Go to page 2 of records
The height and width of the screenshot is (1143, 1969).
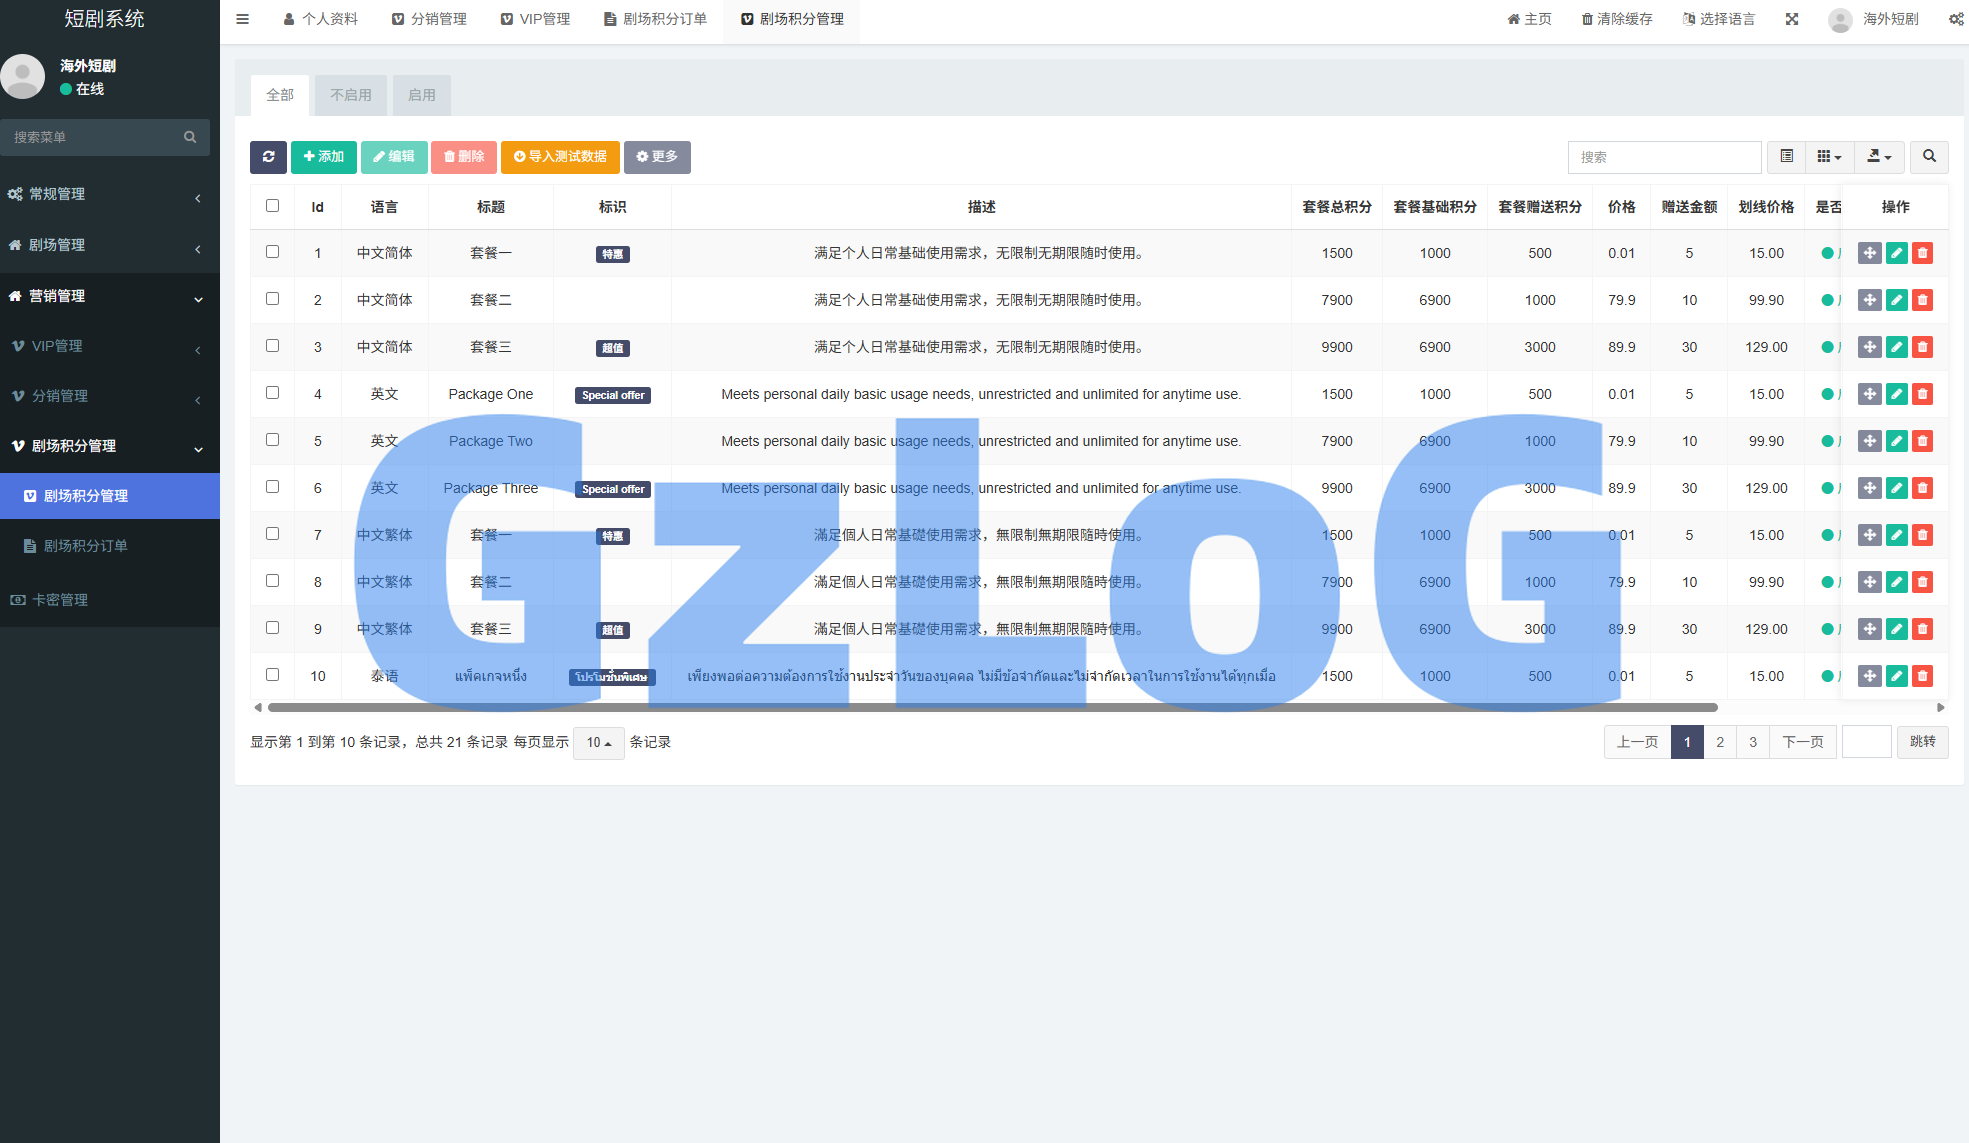tap(1720, 742)
